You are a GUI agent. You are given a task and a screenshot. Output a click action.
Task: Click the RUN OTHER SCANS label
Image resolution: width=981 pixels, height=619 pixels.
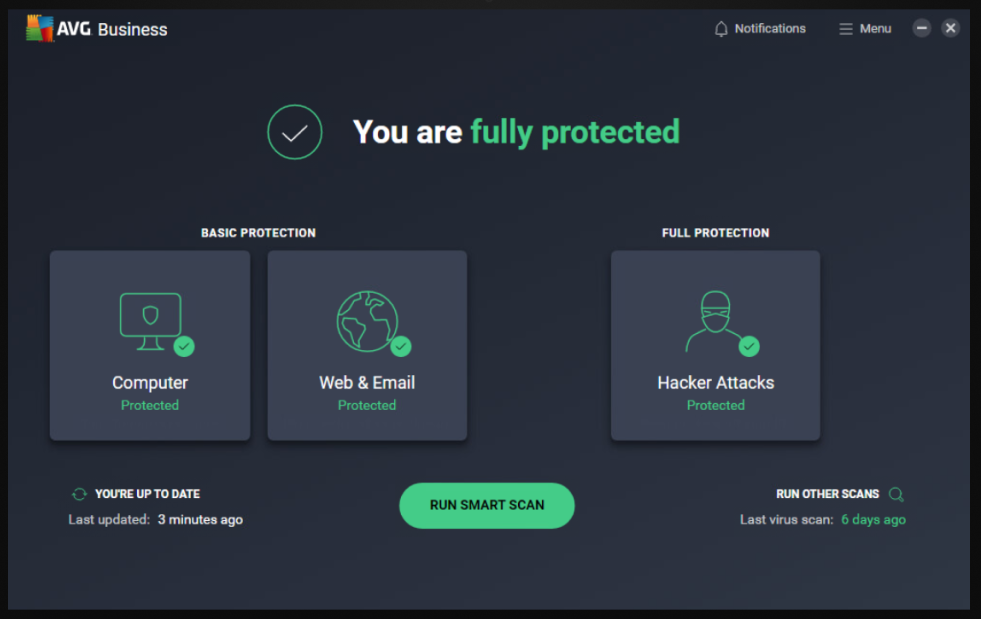click(x=829, y=493)
